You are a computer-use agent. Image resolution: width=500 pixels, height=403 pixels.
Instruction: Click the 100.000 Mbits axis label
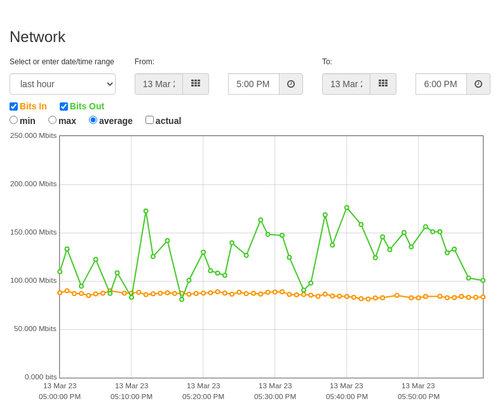tap(33, 281)
